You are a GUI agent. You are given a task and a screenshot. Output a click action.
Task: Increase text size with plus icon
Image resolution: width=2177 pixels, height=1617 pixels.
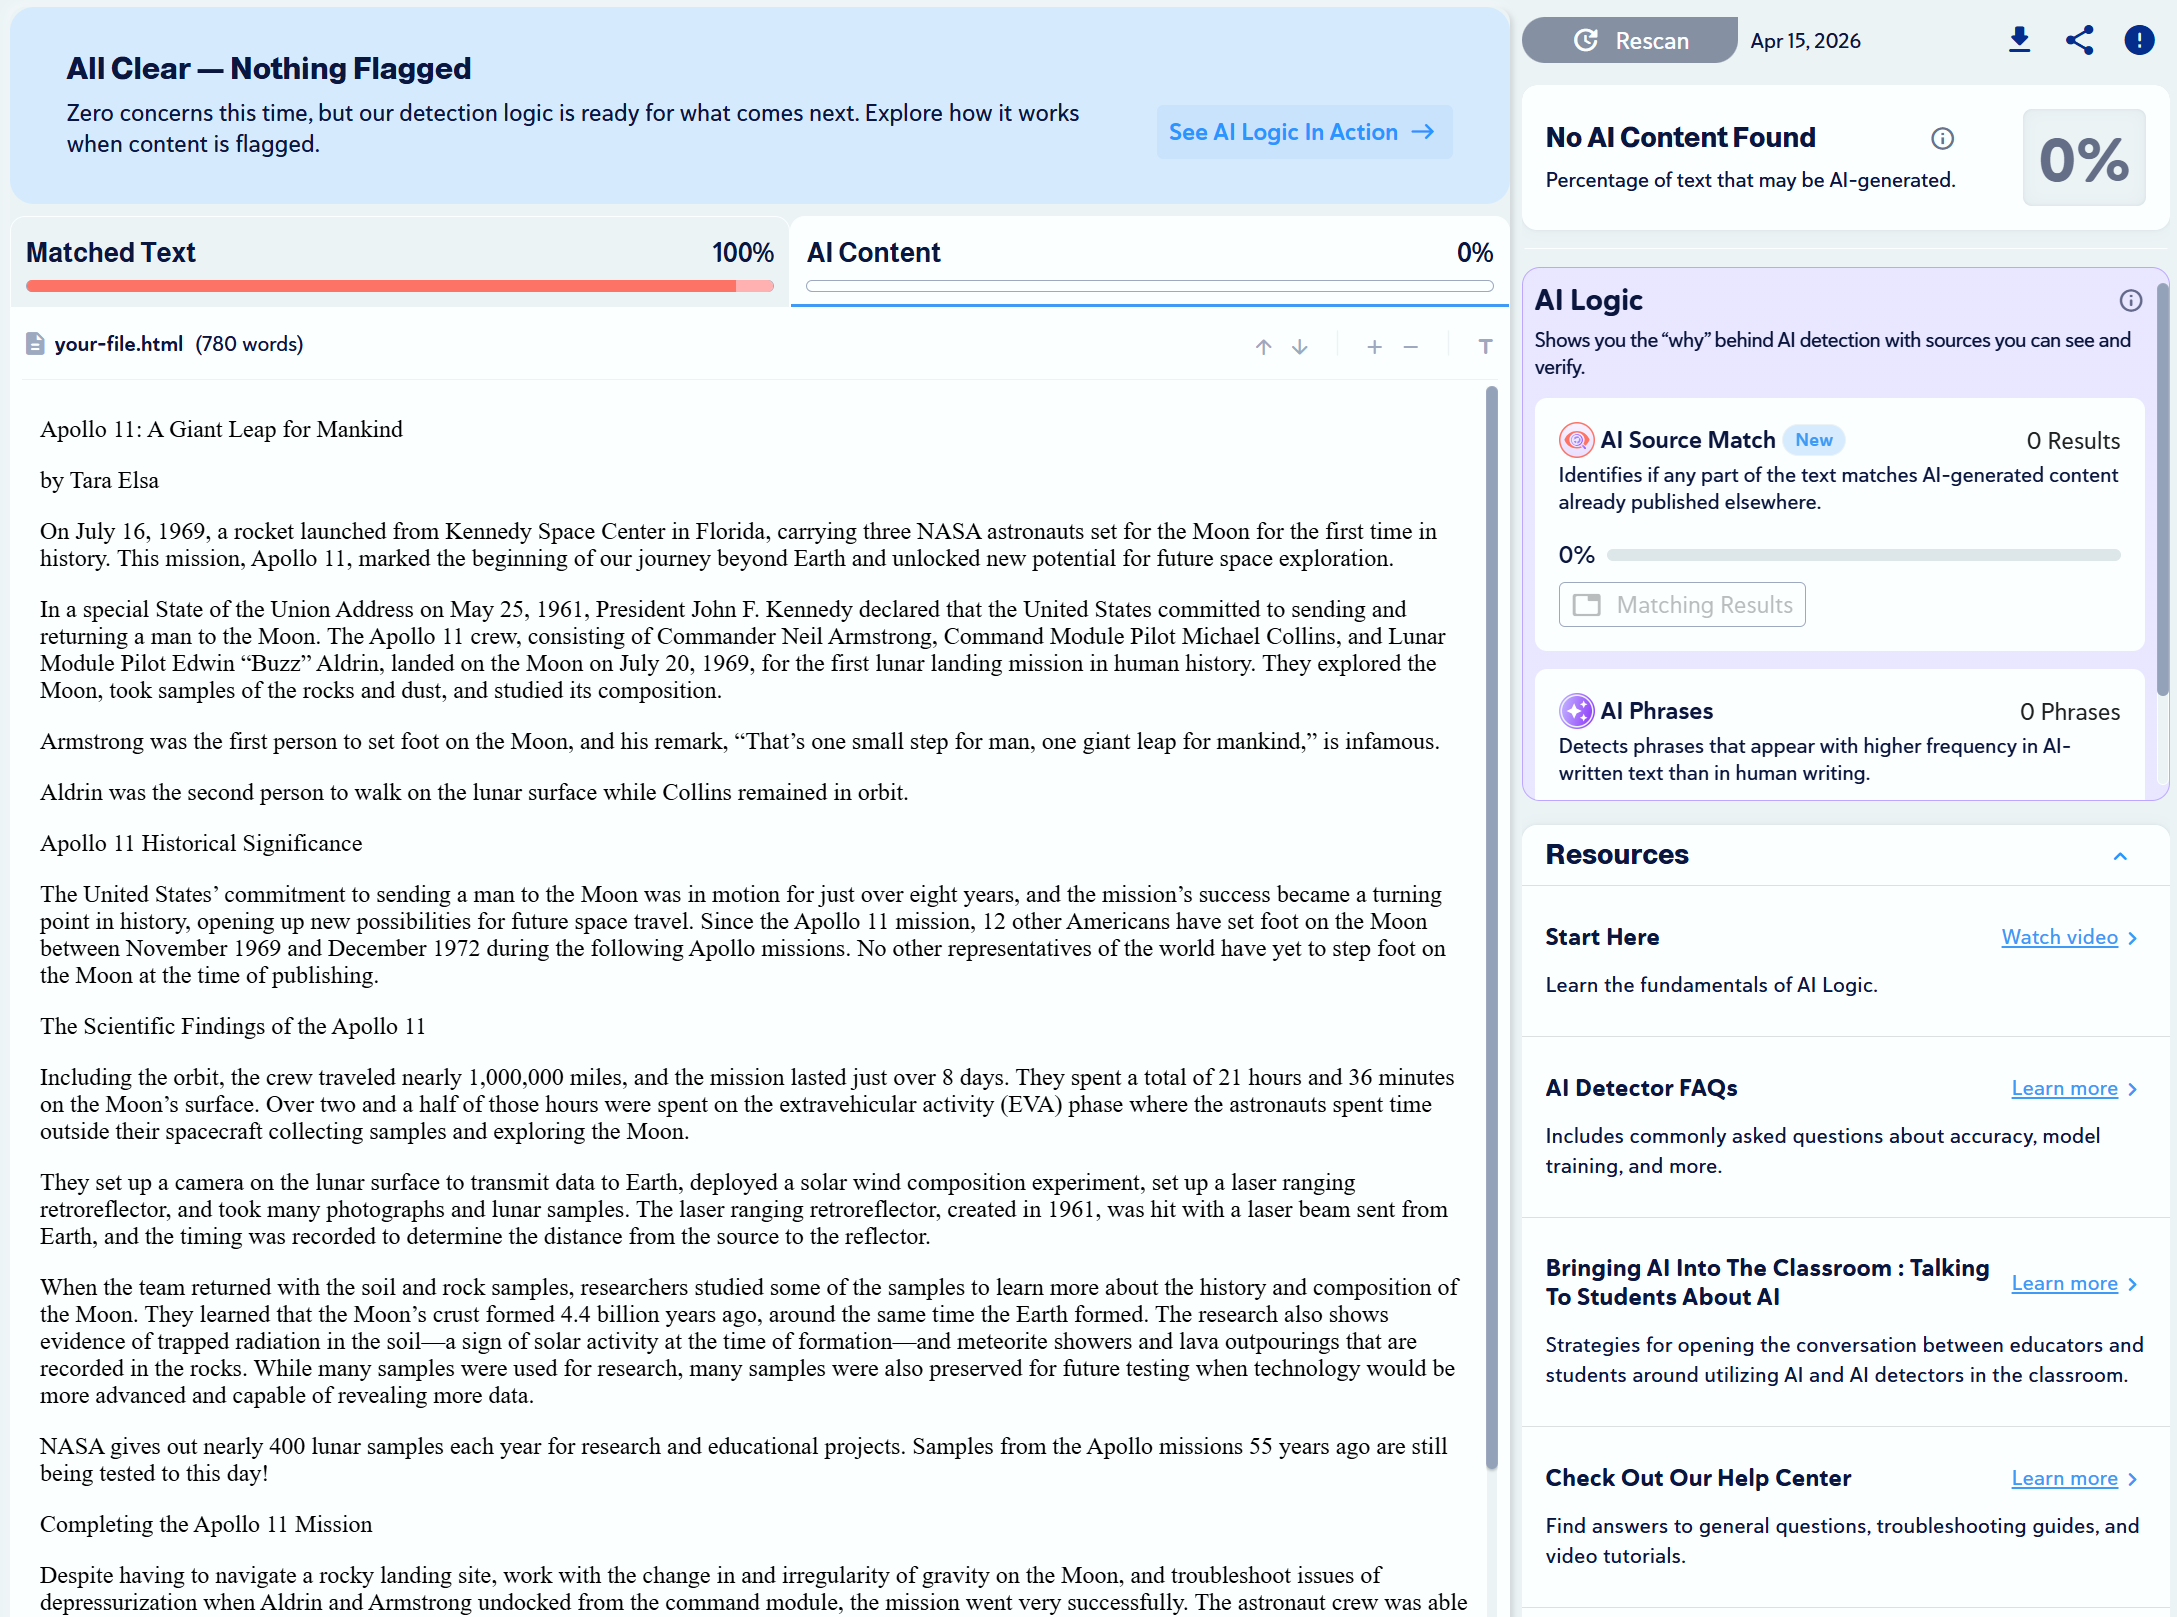pyautogui.click(x=1374, y=346)
